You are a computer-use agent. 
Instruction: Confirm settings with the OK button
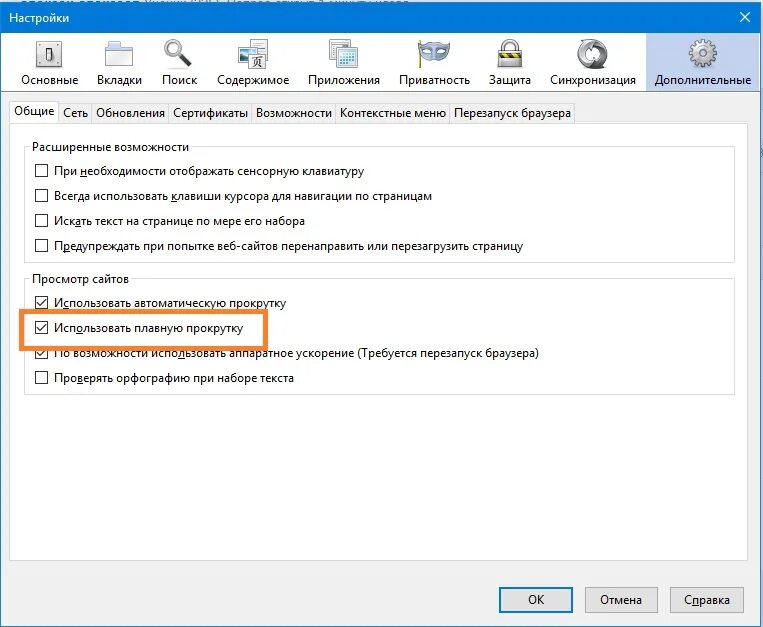click(x=536, y=600)
